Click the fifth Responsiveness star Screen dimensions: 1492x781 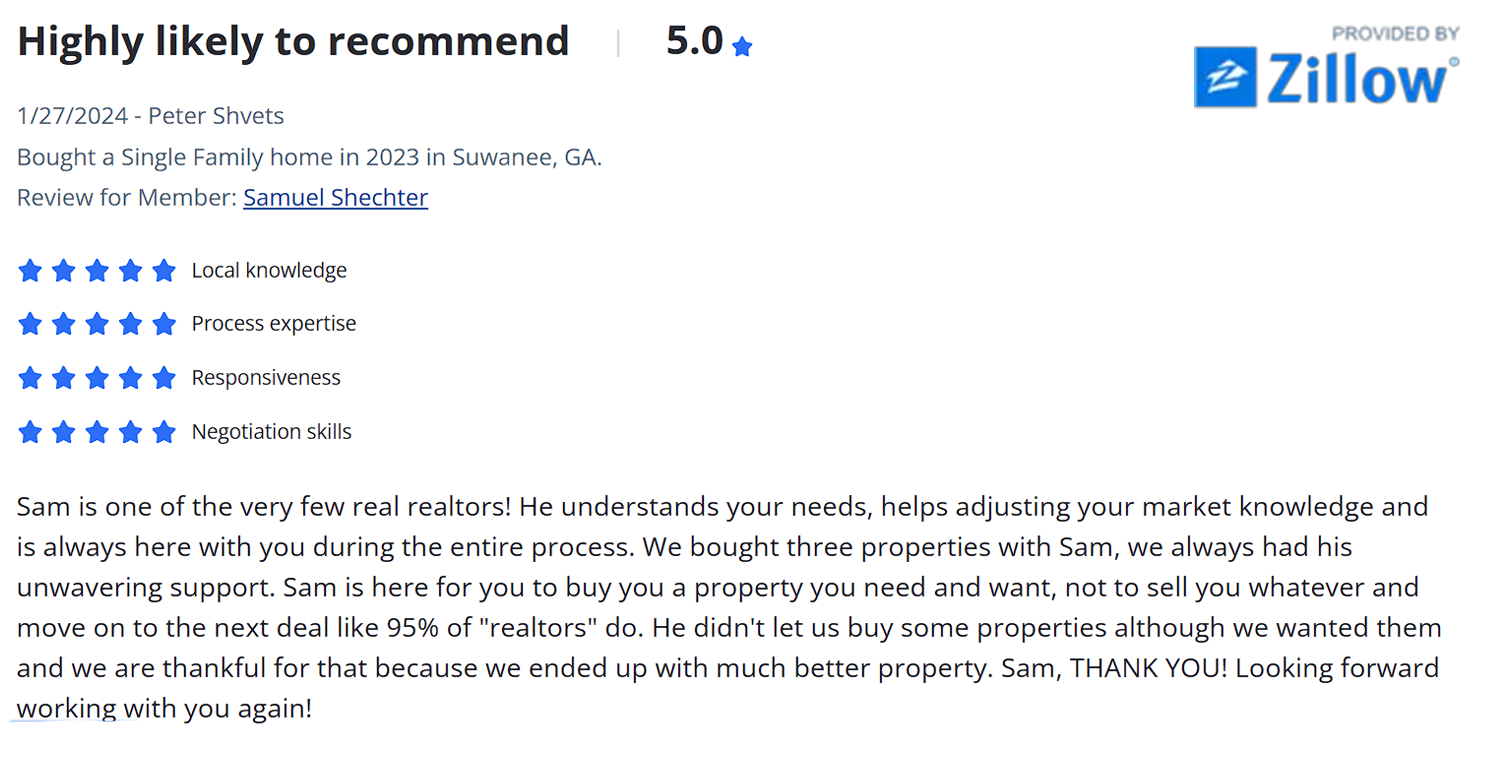(164, 378)
